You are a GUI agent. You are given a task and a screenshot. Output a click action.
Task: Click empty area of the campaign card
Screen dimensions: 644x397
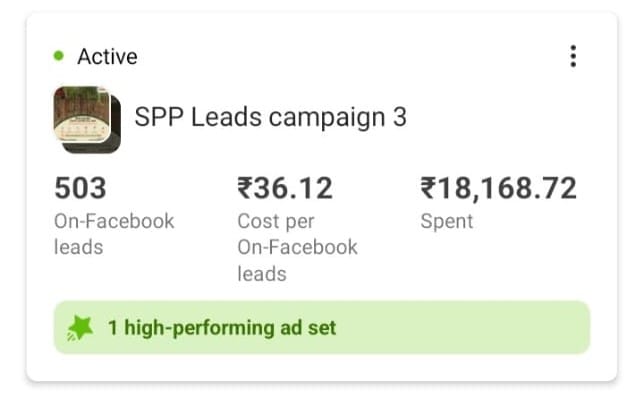point(472,263)
